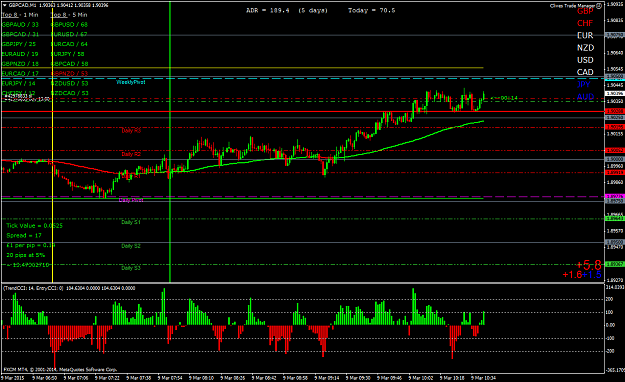Click the 9 Mar 07:22 time axis label
This screenshot has width=625, height=382.
tap(106, 378)
